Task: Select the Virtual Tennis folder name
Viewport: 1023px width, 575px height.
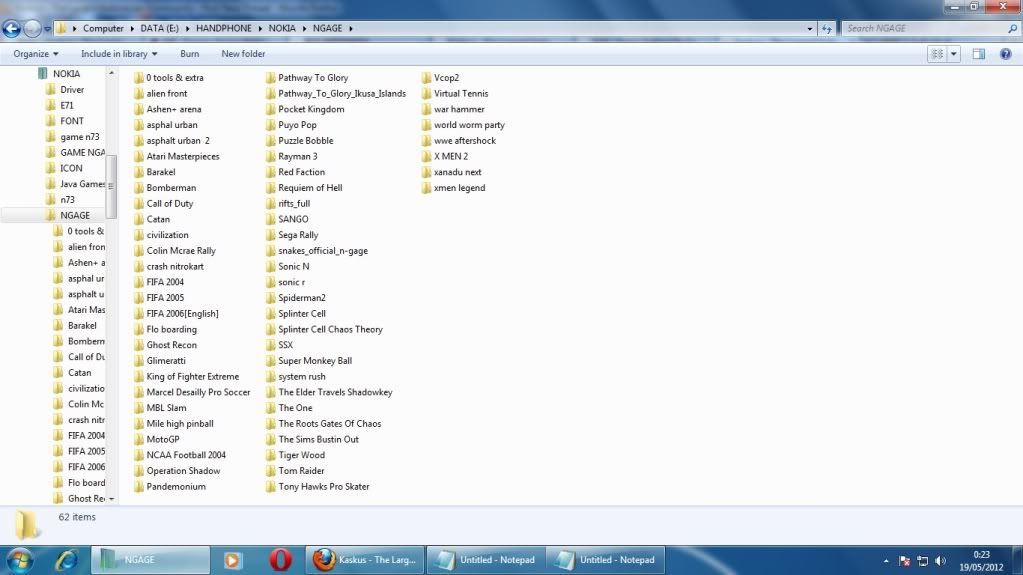Action: tap(461, 94)
